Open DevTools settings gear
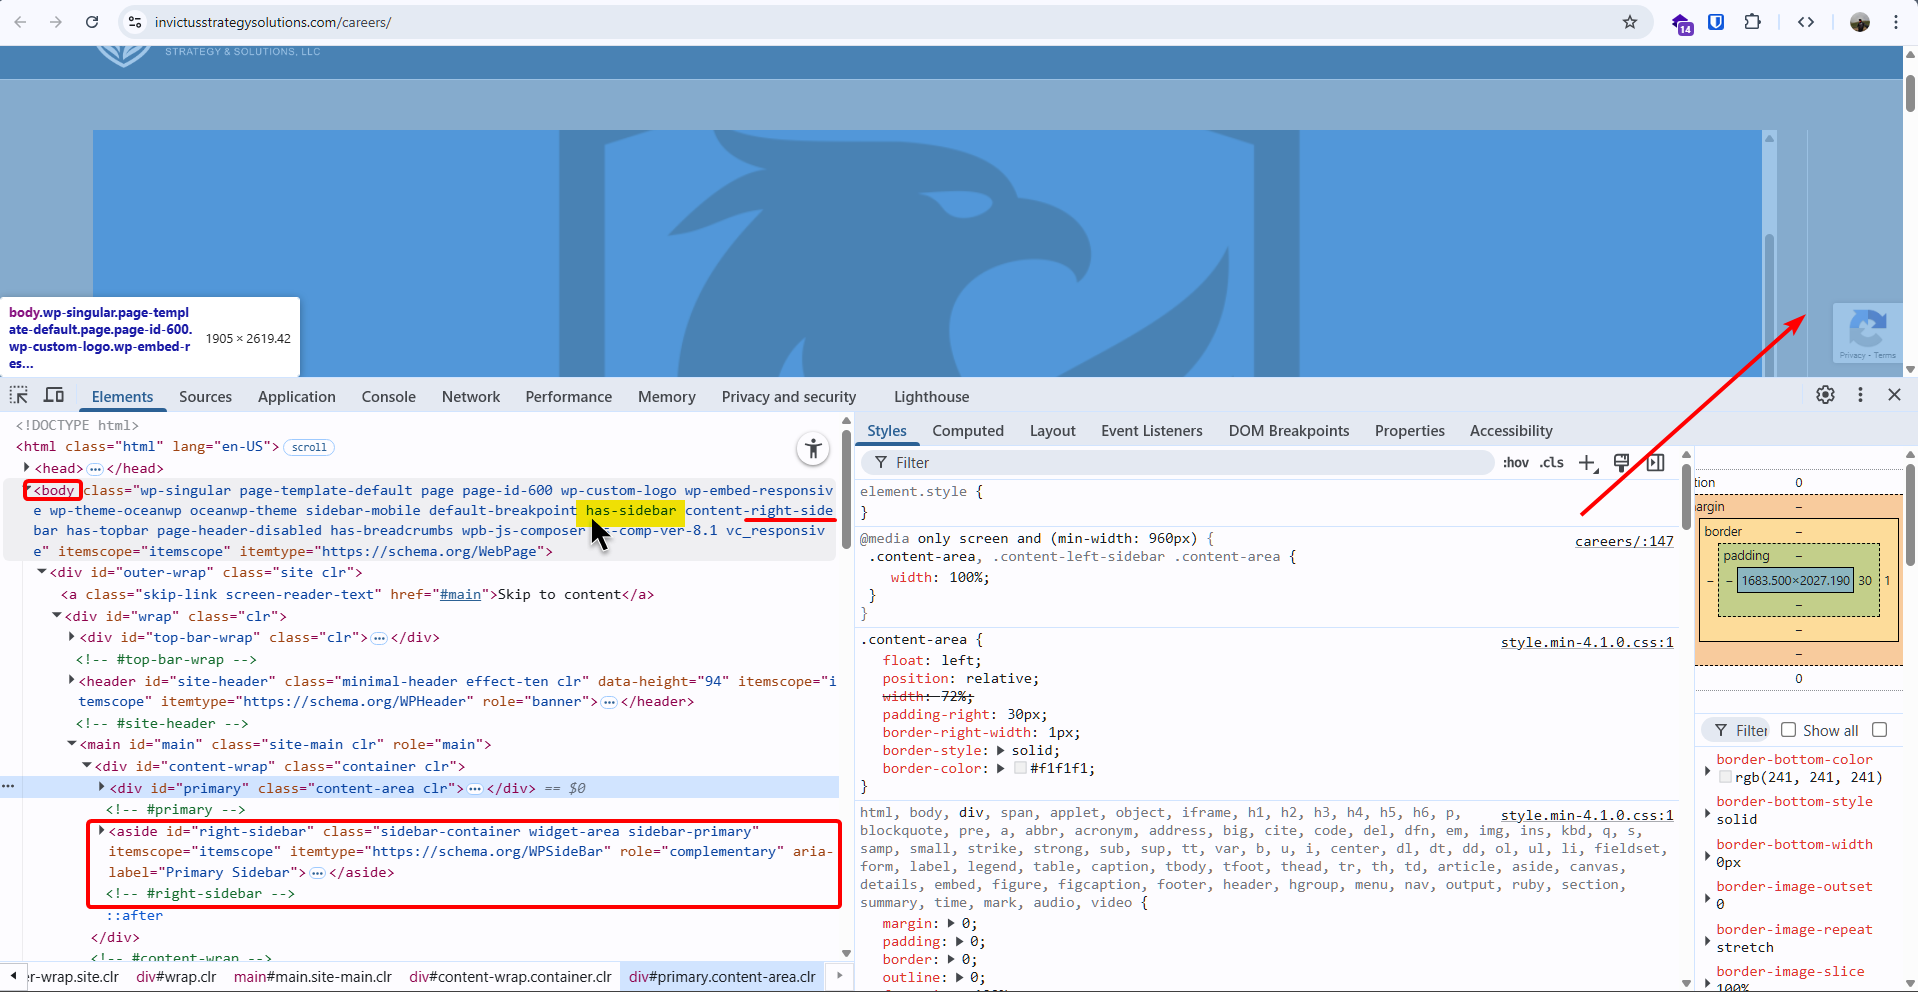 click(x=1825, y=395)
